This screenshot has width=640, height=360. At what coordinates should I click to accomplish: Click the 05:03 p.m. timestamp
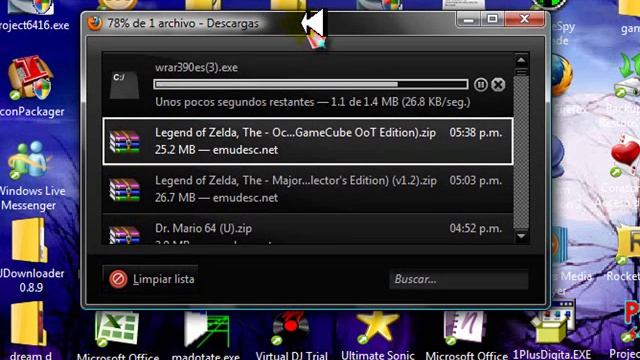click(x=476, y=180)
